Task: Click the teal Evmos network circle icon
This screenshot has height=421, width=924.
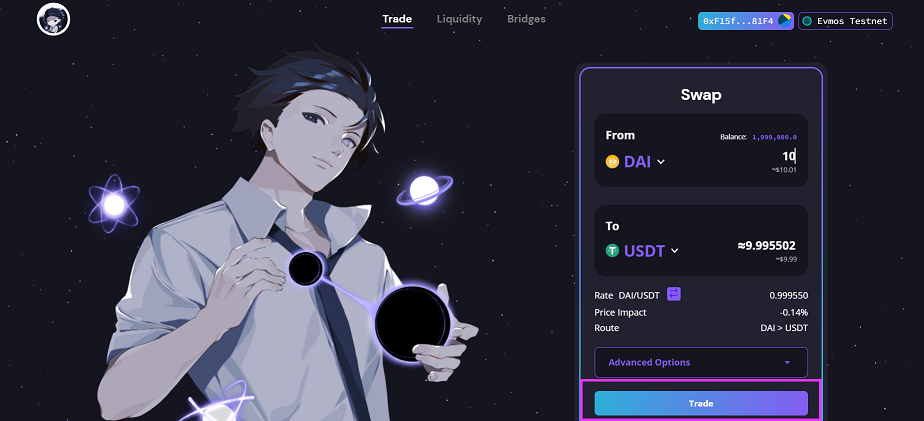Action: tap(807, 21)
